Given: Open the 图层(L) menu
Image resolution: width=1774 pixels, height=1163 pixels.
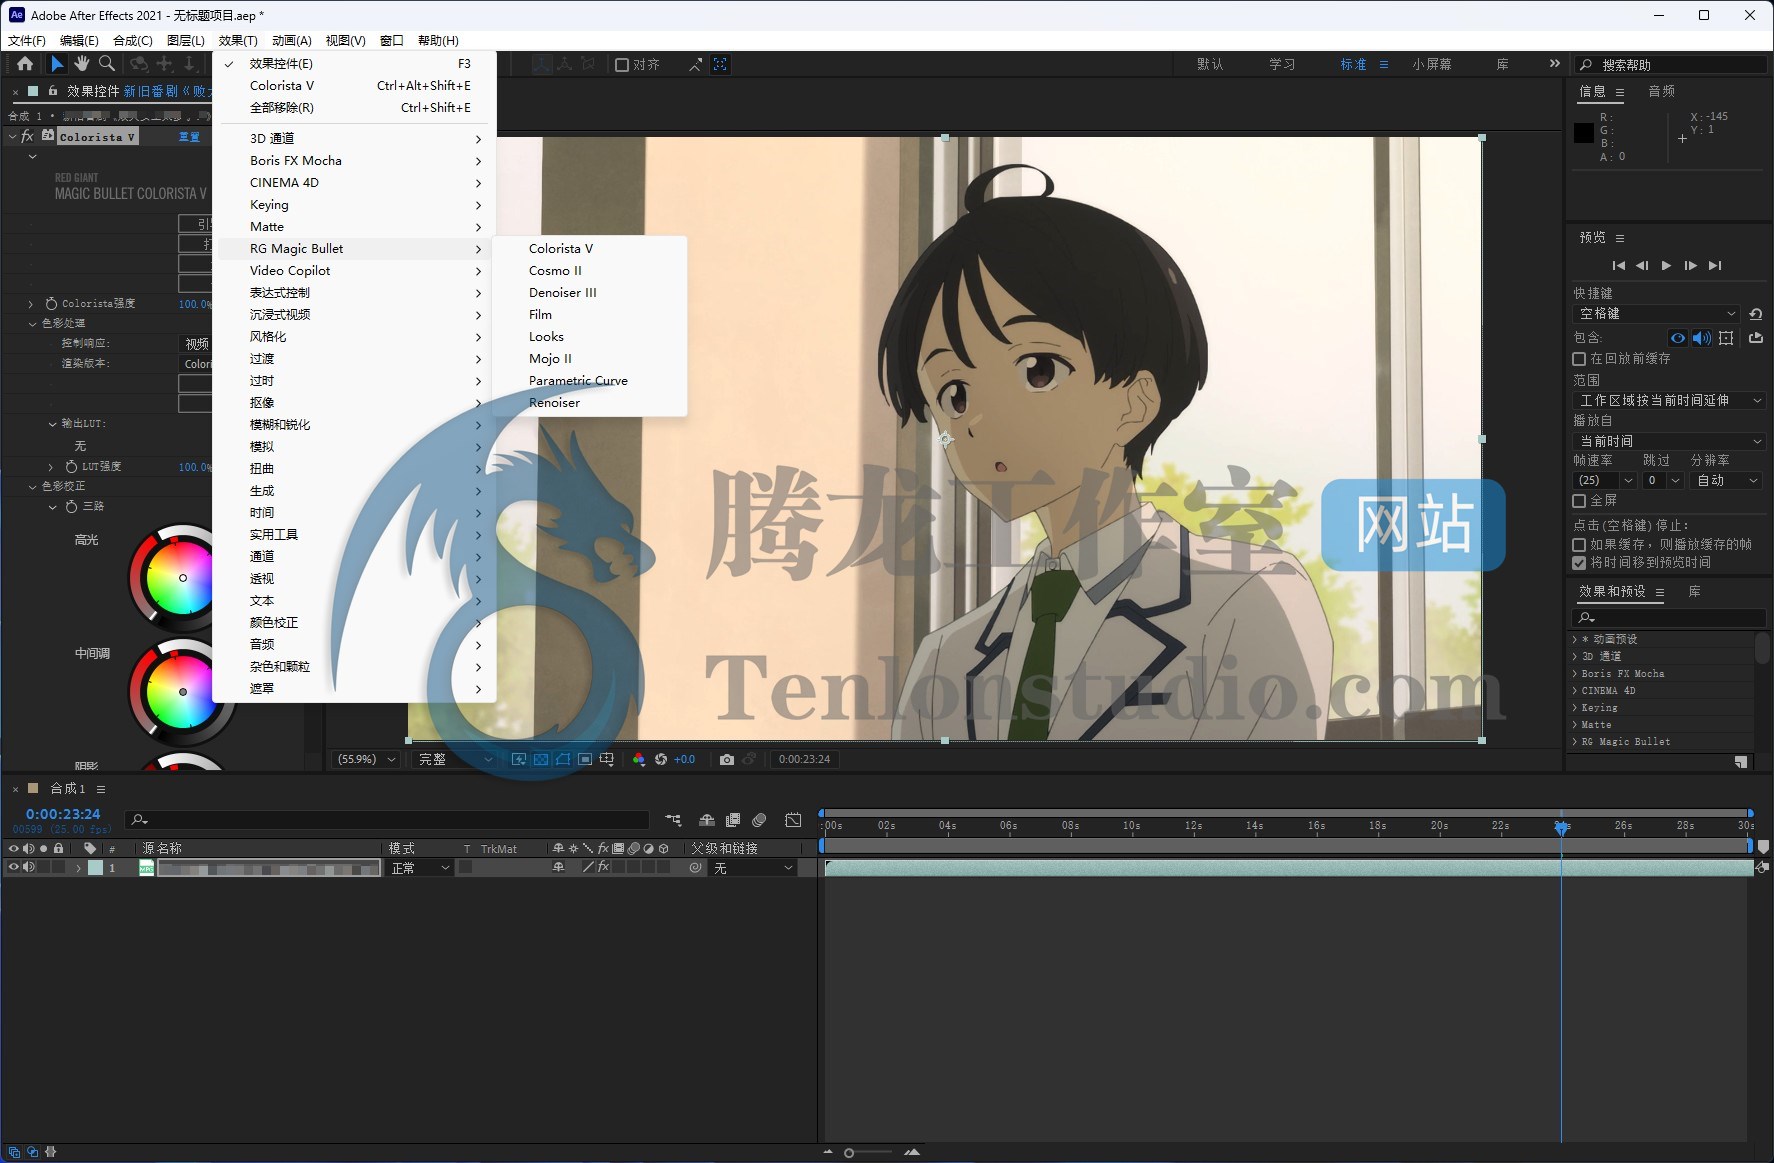Looking at the screenshot, I should [x=185, y=41].
